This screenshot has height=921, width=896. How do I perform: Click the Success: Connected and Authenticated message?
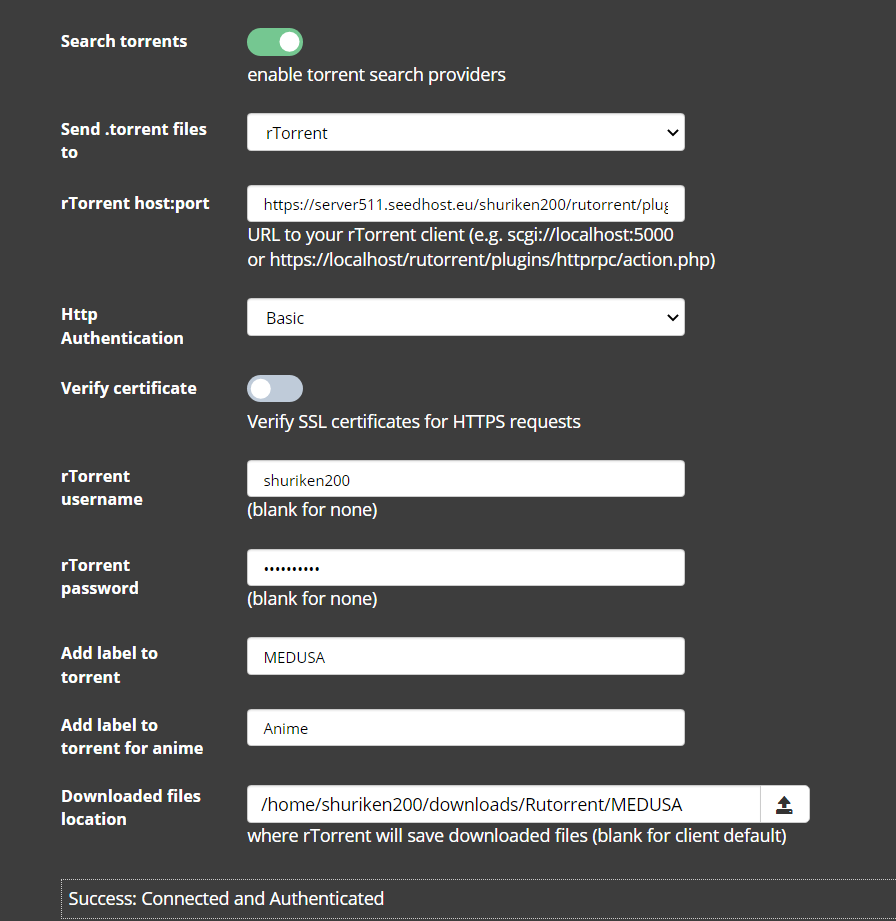pyautogui.click(x=225, y=898)
